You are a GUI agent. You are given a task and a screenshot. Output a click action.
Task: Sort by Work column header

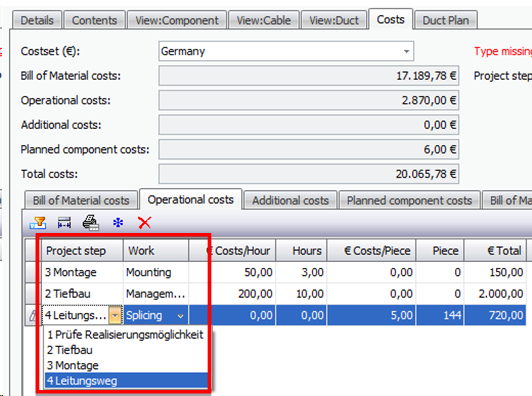pyautogui.click(x=156, y=251)
